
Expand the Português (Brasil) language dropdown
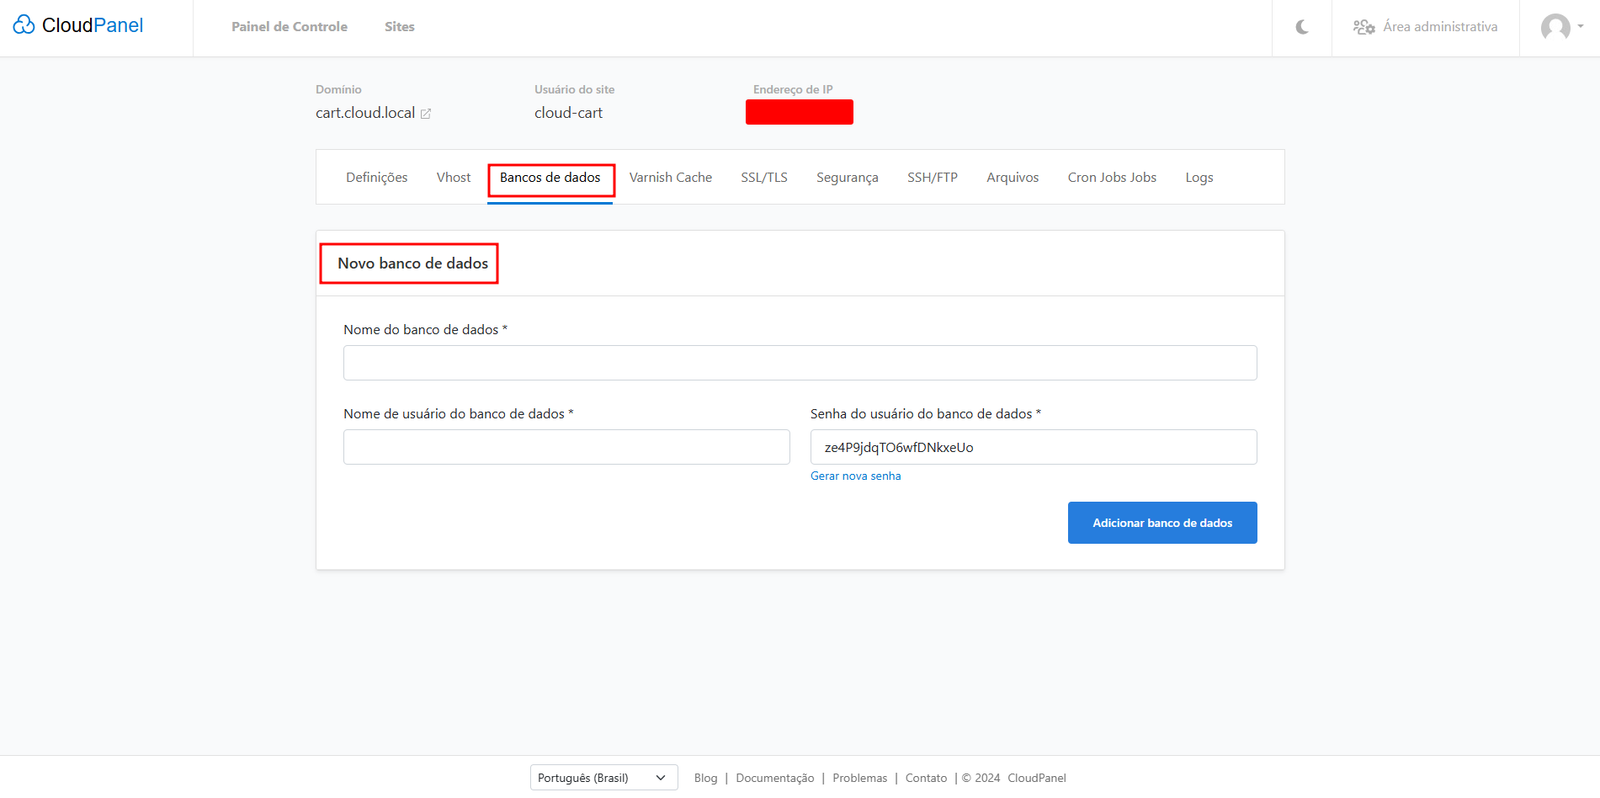[x=603, y=778]
